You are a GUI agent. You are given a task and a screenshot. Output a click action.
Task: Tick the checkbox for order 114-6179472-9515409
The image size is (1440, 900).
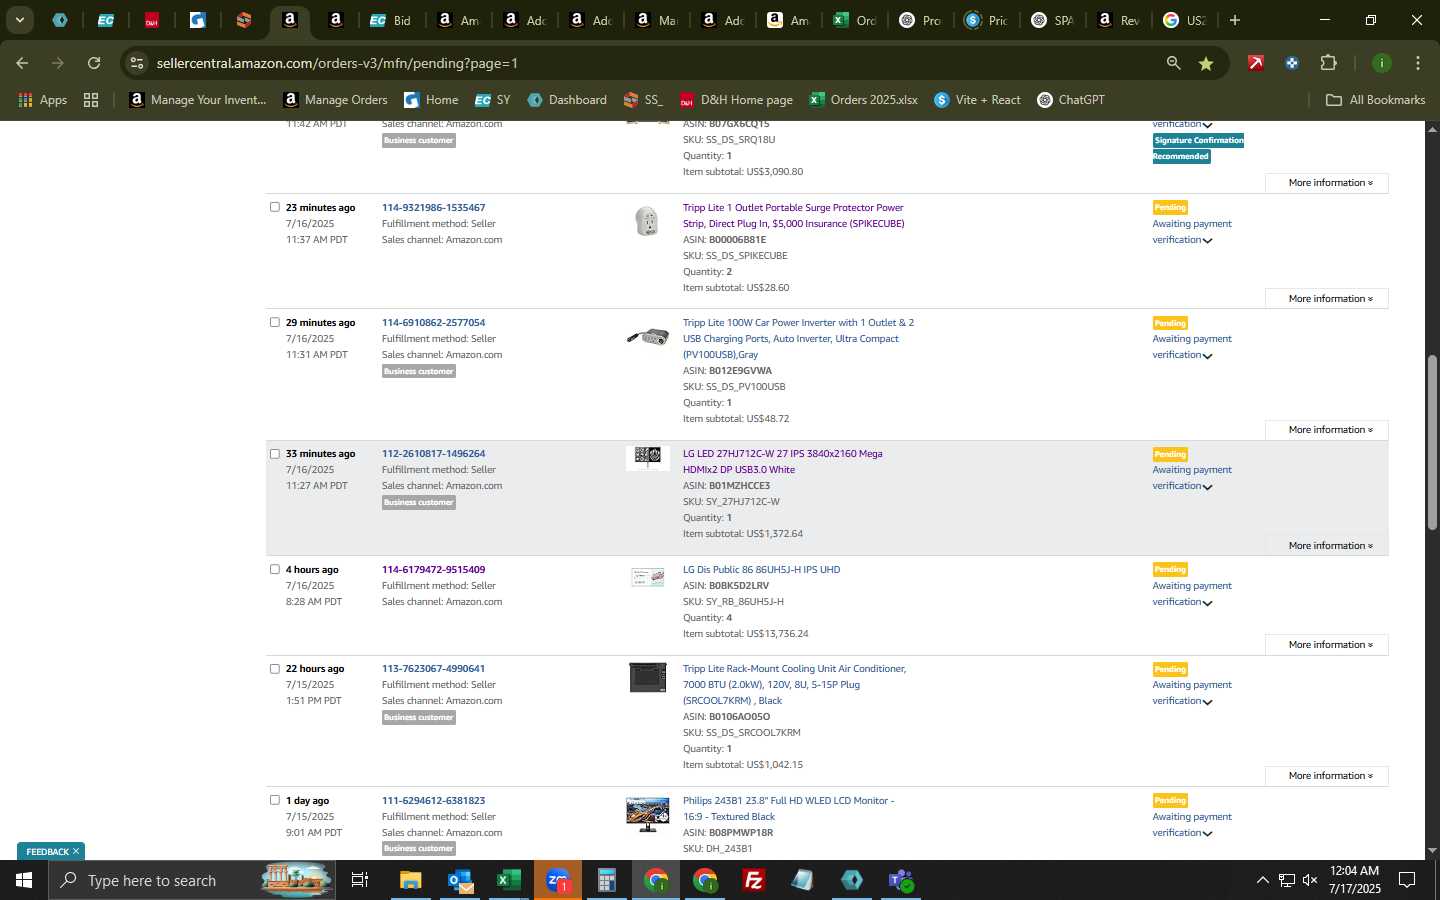(x=275, y=569)
